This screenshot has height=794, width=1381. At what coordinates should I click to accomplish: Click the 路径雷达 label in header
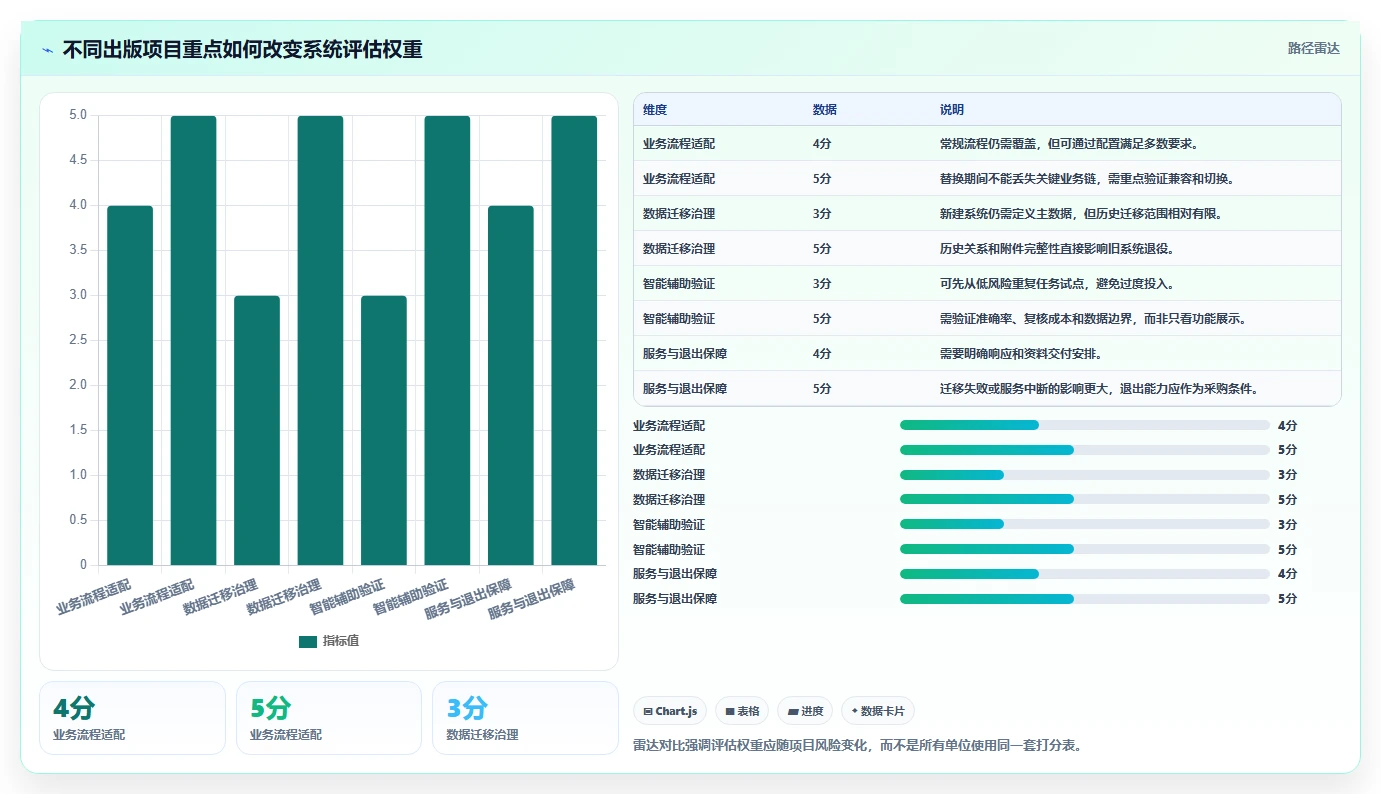click(1313, 48)
